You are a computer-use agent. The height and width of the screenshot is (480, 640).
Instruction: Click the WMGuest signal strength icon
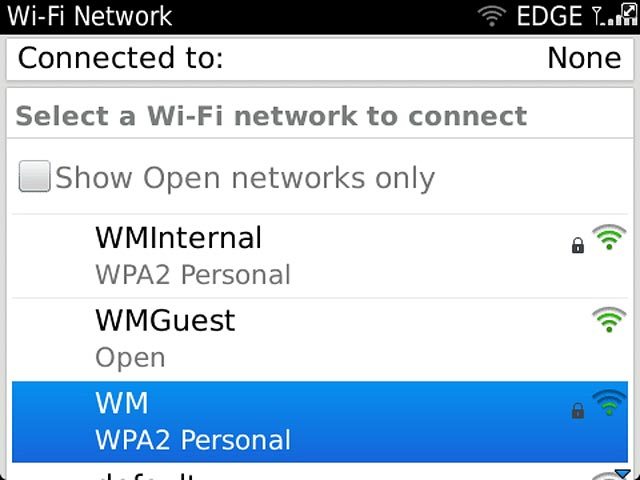click(609, 320)
